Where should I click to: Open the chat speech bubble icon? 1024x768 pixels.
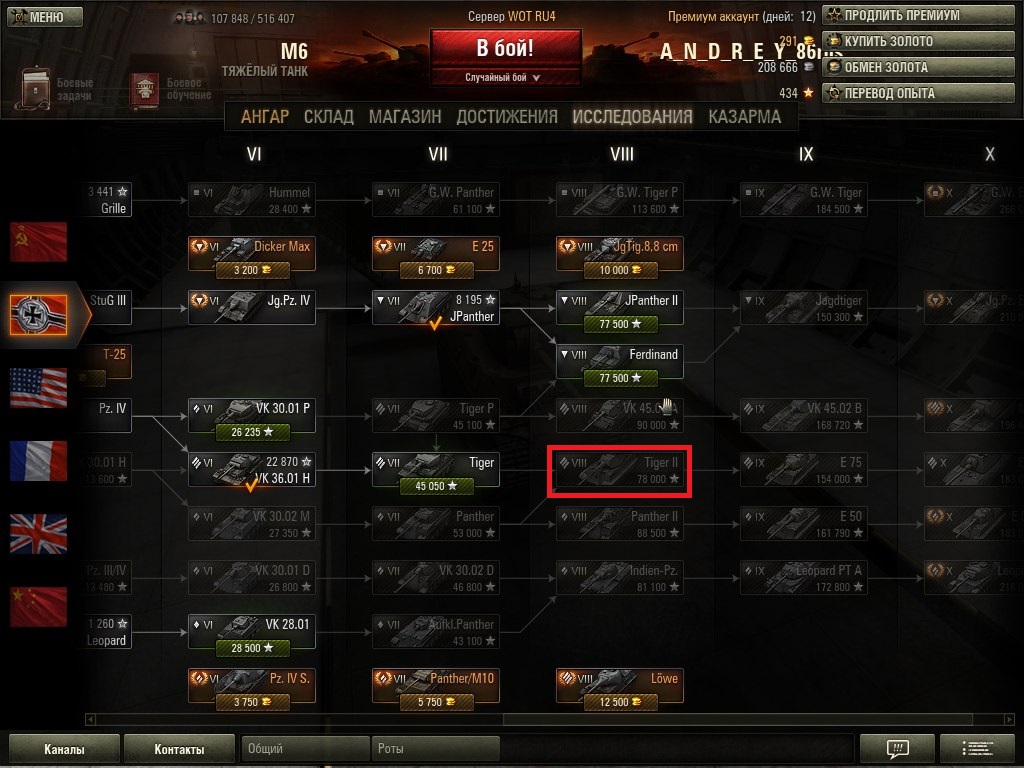pyautogui.click(x=898, y=748)
